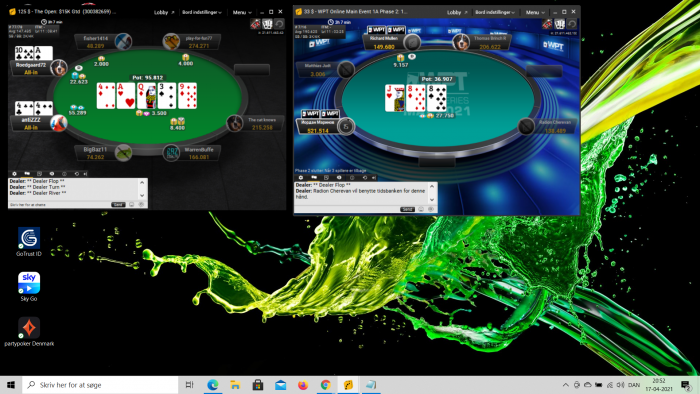Move WPT chat log down with scrollbar arrow
700x394 pixels.
click(432, 199)
